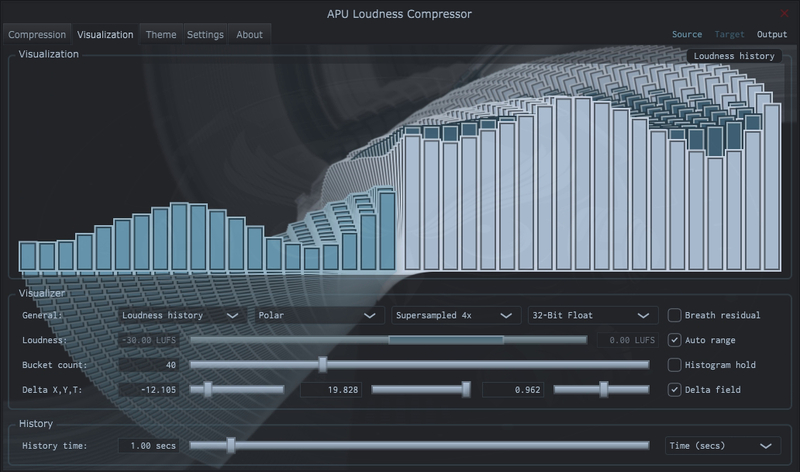Select the Target signal view
Viewport: 800px width, 472px height.
729,34
